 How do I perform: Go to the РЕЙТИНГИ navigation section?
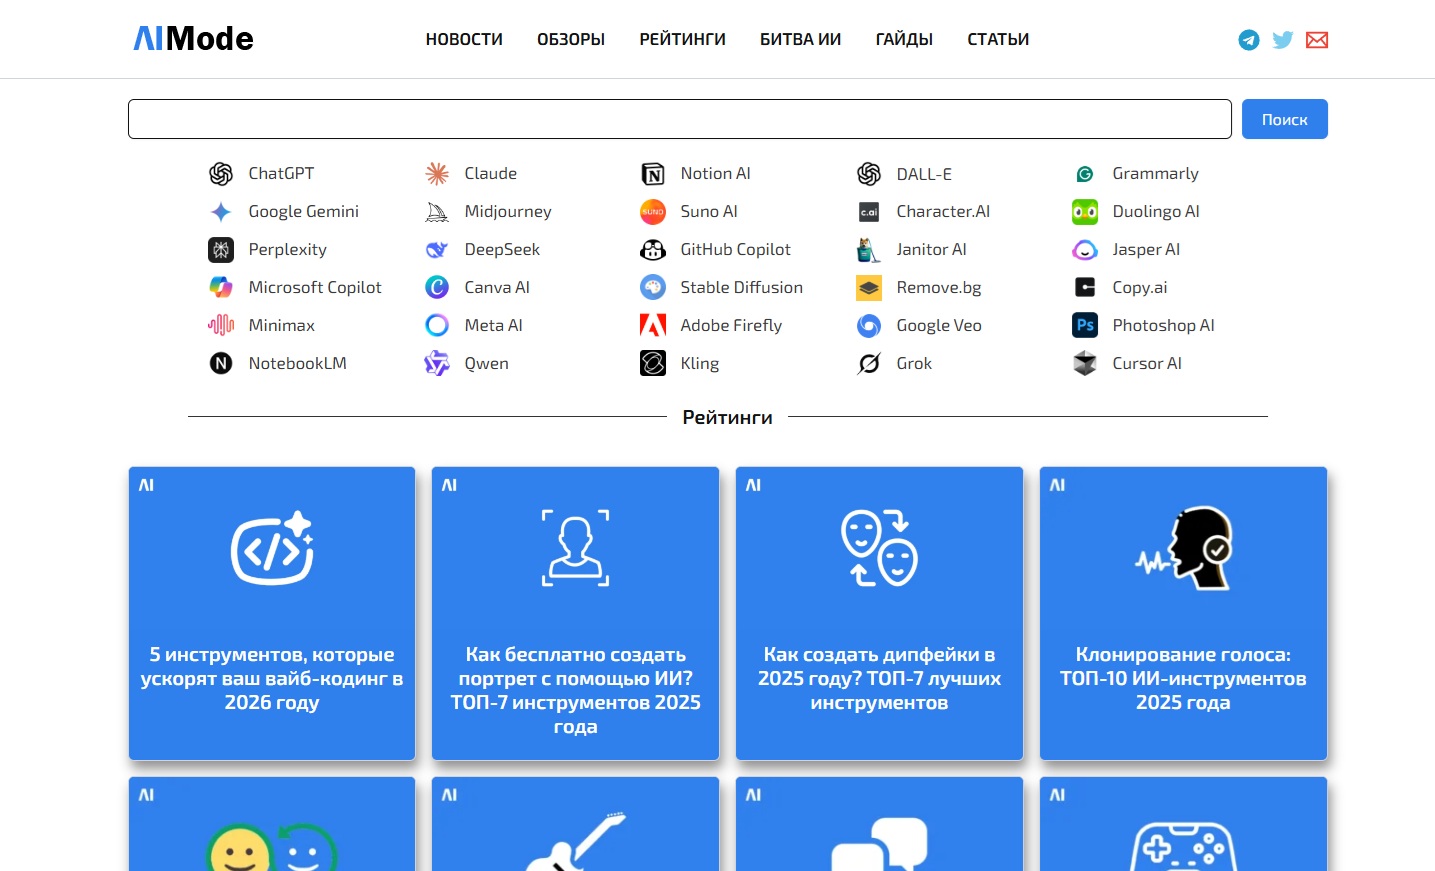682,40
